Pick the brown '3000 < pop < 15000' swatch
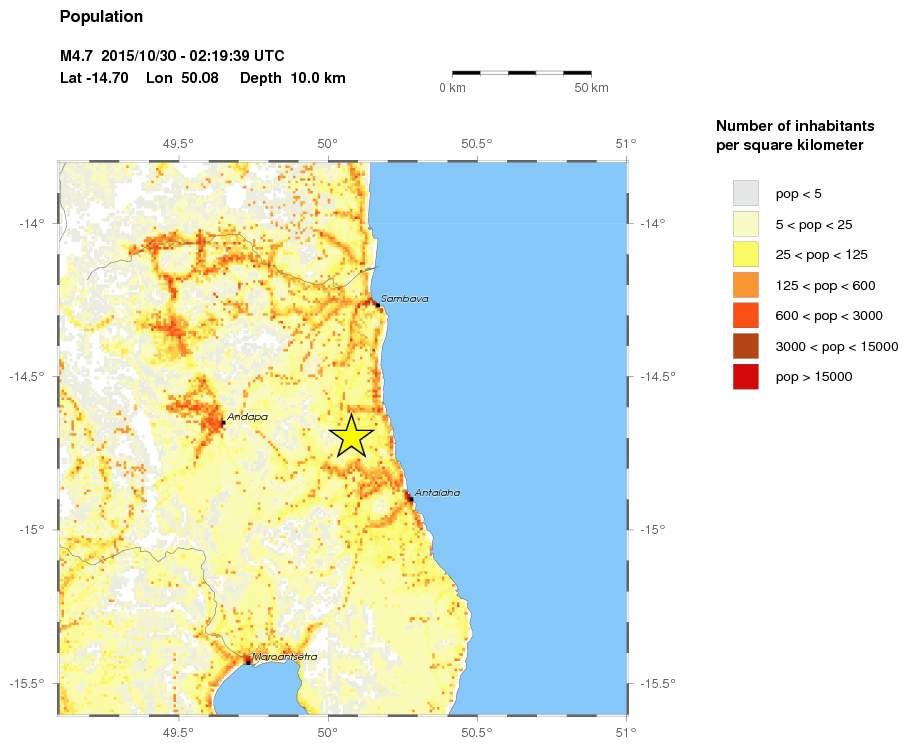Screen dimensions: 908x747 (x=745, y=346)
